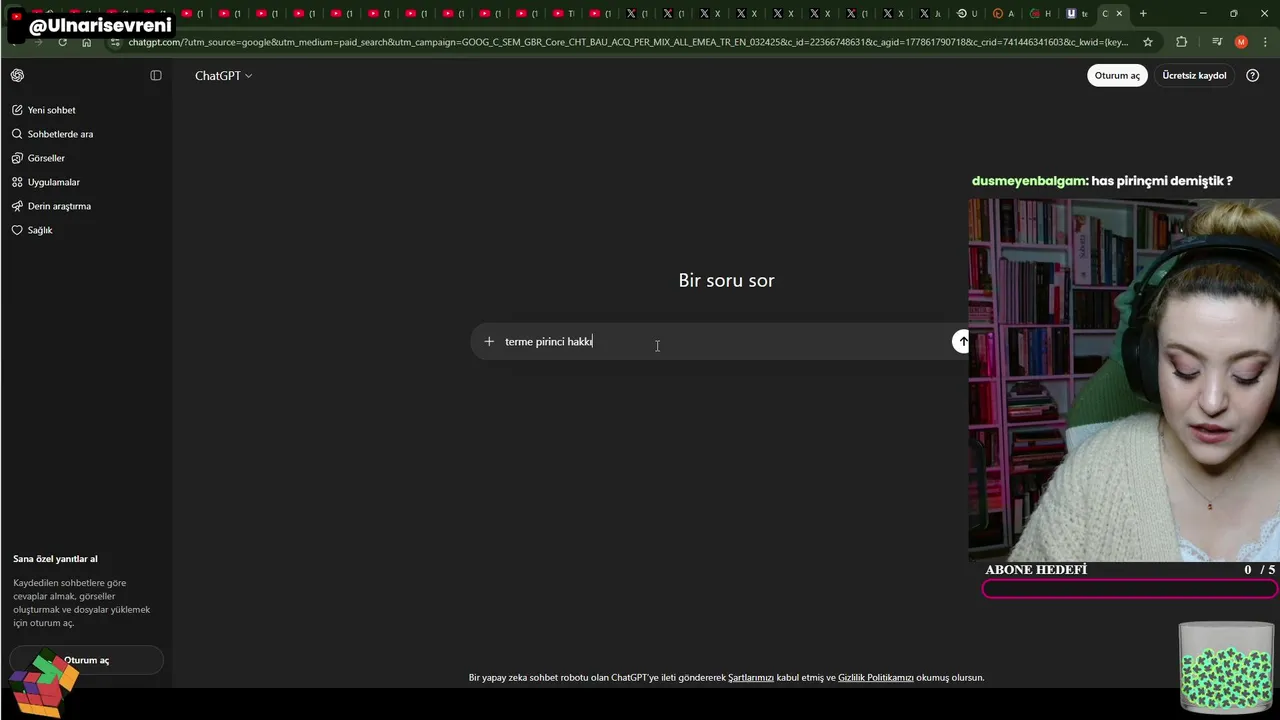Click the site info icon in address bar
The width and height of the screenshot is (1280, 720).
(115, 42)
